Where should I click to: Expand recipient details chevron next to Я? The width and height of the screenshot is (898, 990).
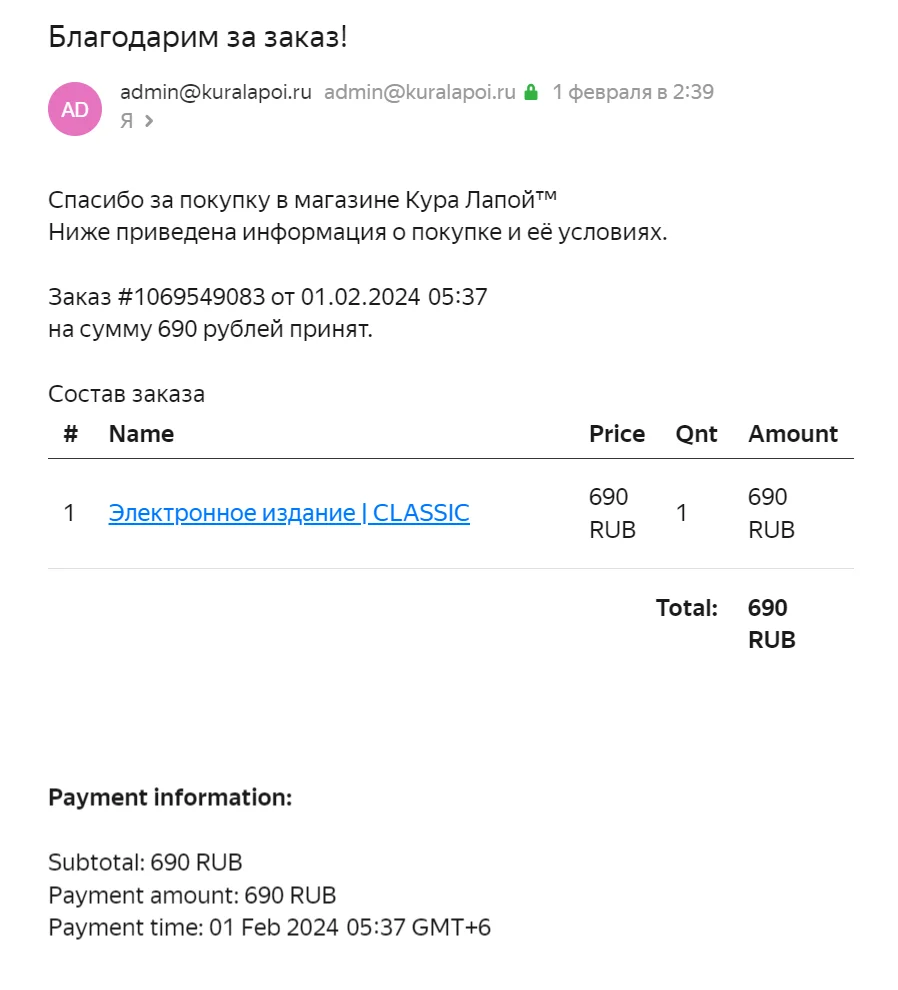point(149,121)
